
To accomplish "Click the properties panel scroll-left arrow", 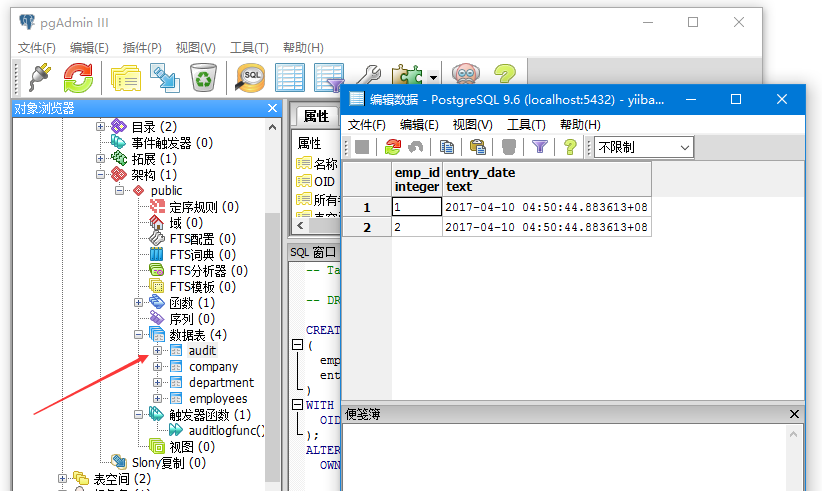I will 300,225.
